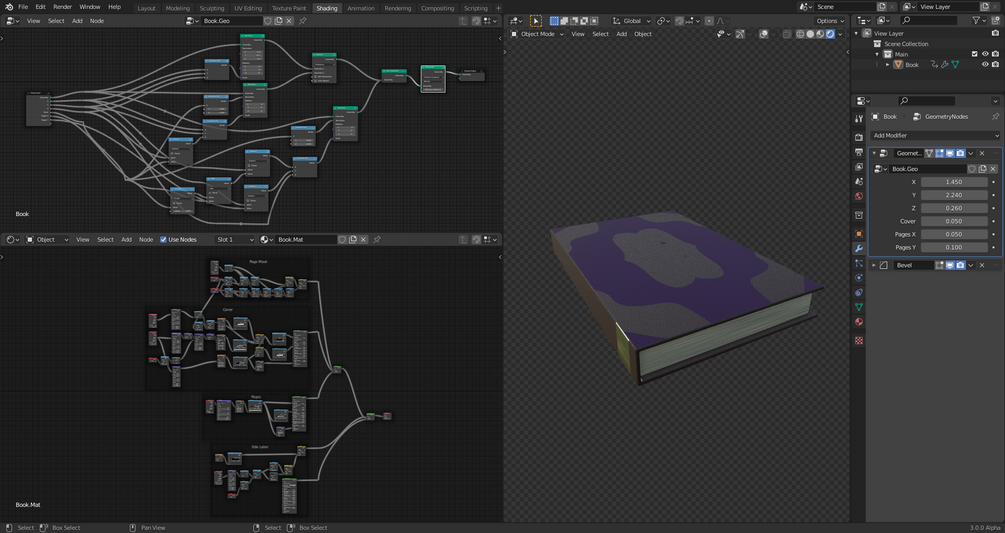Viewport: 1005px width, 533px height.
Task: Click the Book.Mat material name field
Action: coord(306,240)
